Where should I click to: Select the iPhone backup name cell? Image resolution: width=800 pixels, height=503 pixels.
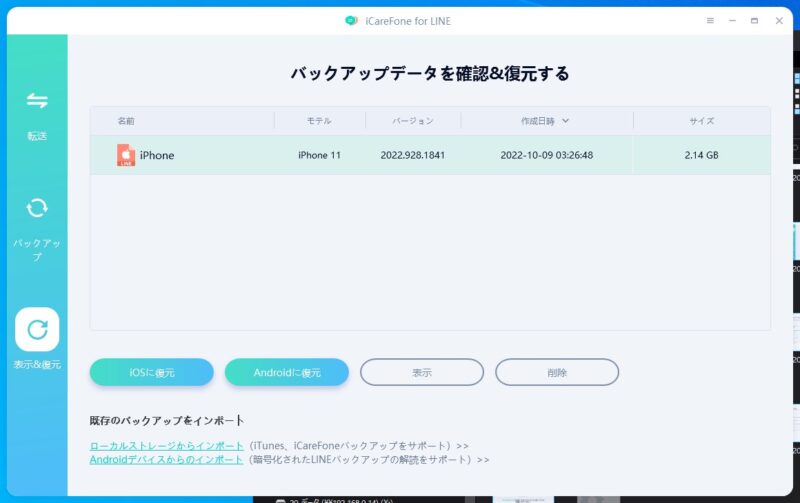click(157, 155)
